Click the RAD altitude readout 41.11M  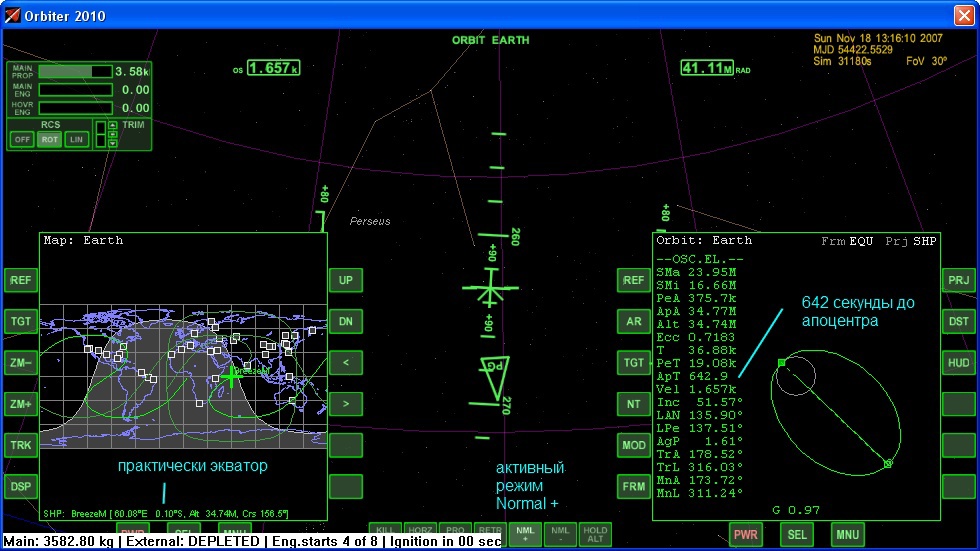(707, 67)
